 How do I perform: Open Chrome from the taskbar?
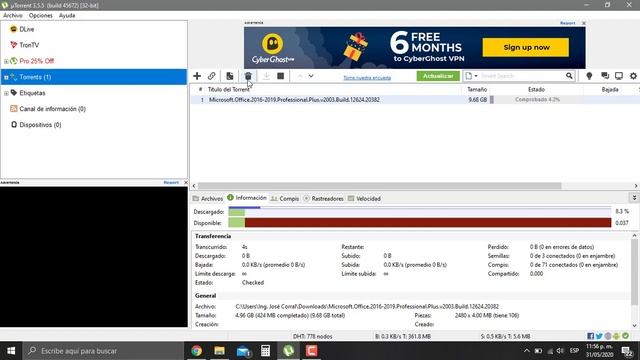pos(196,351)
